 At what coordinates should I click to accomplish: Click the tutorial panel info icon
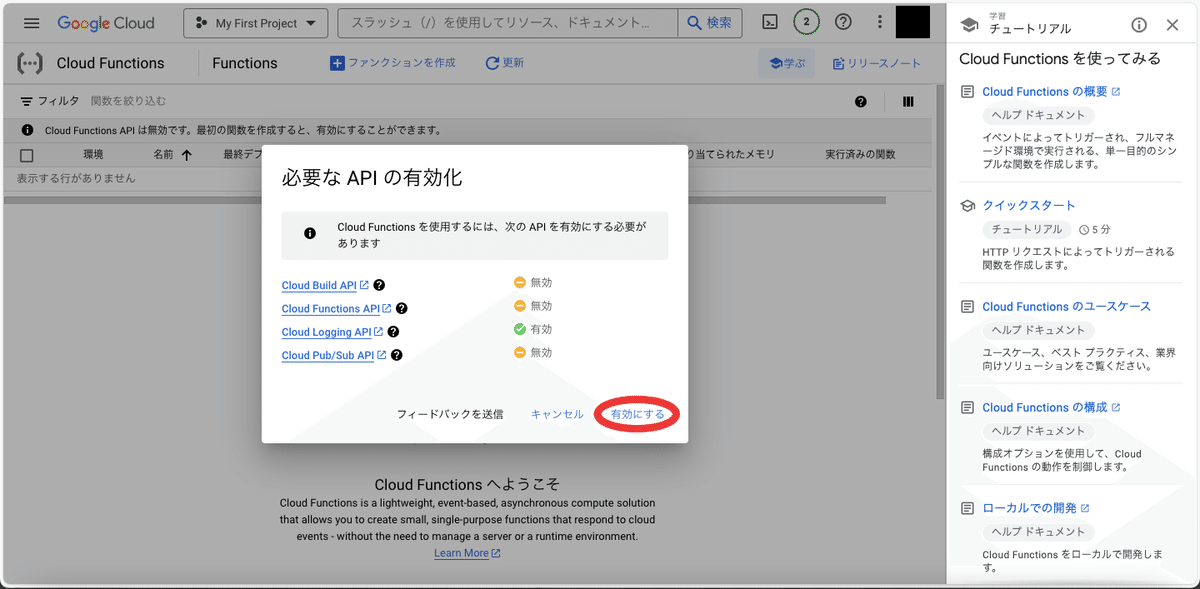[x=1139, y=25]
